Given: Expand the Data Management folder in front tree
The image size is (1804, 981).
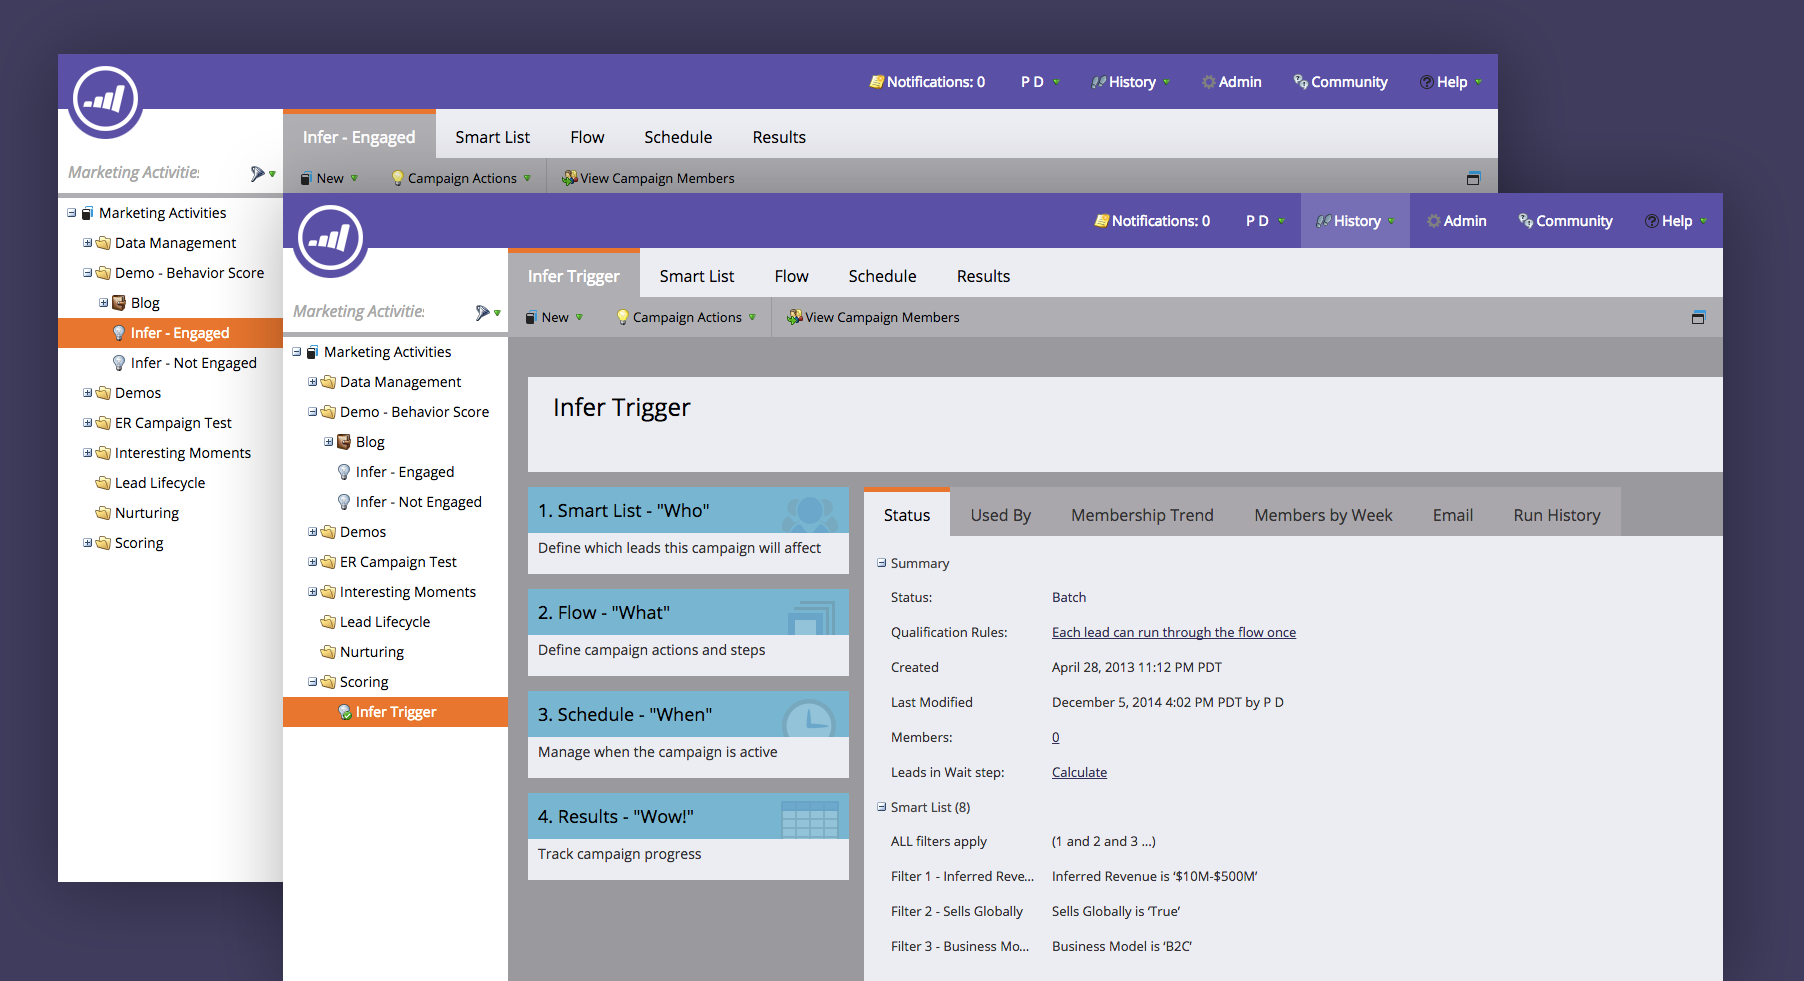Looking at the screenshot, I should pyautogui.click(x=313, y=382).
